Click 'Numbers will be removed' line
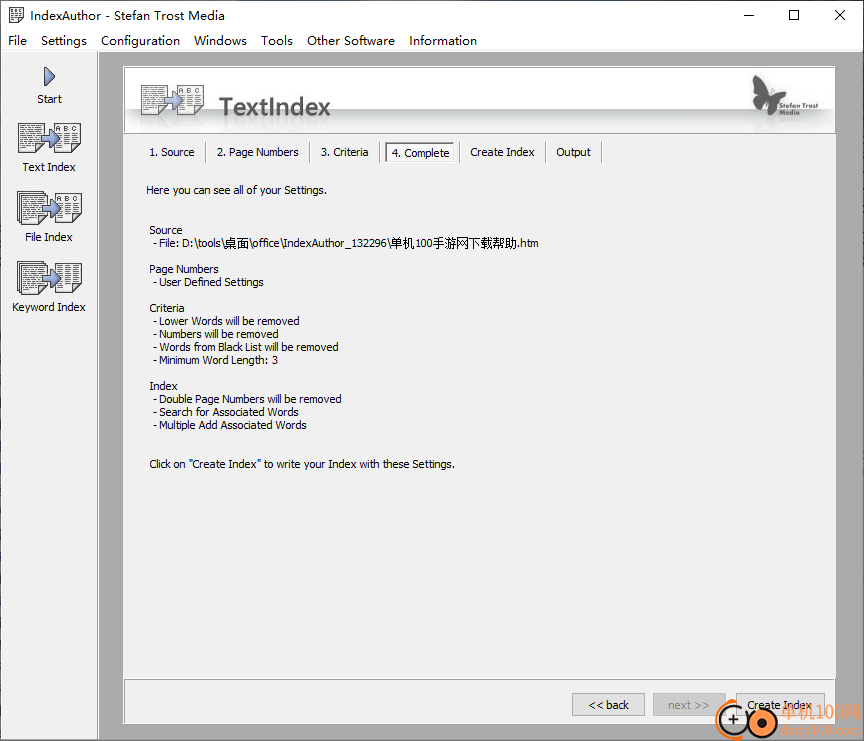The height and width of the screenshot is (741, 864). tap(215, 334)
